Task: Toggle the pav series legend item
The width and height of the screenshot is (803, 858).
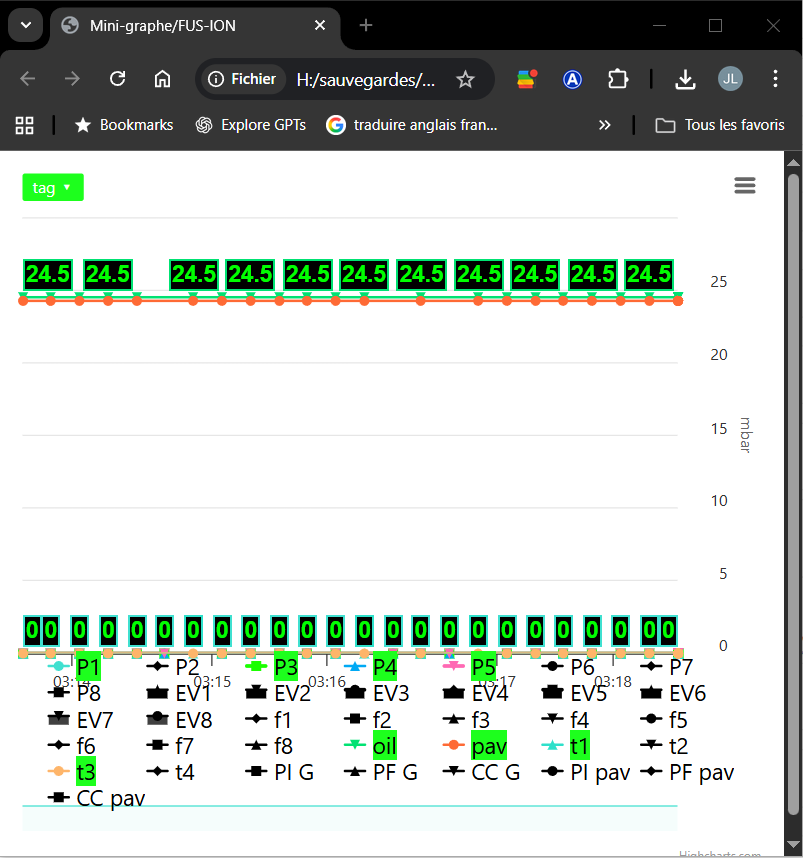Action: (x=475, y=746)
